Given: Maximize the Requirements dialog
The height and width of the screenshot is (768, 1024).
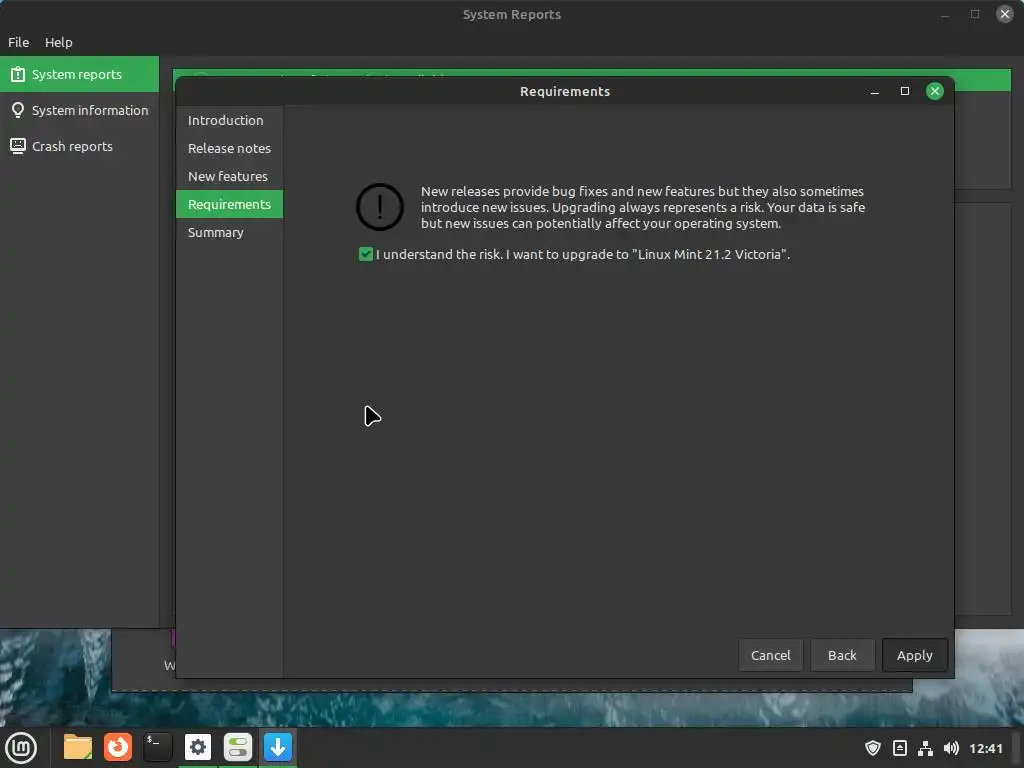Looking at the screenshot, I should coord(904,91).
